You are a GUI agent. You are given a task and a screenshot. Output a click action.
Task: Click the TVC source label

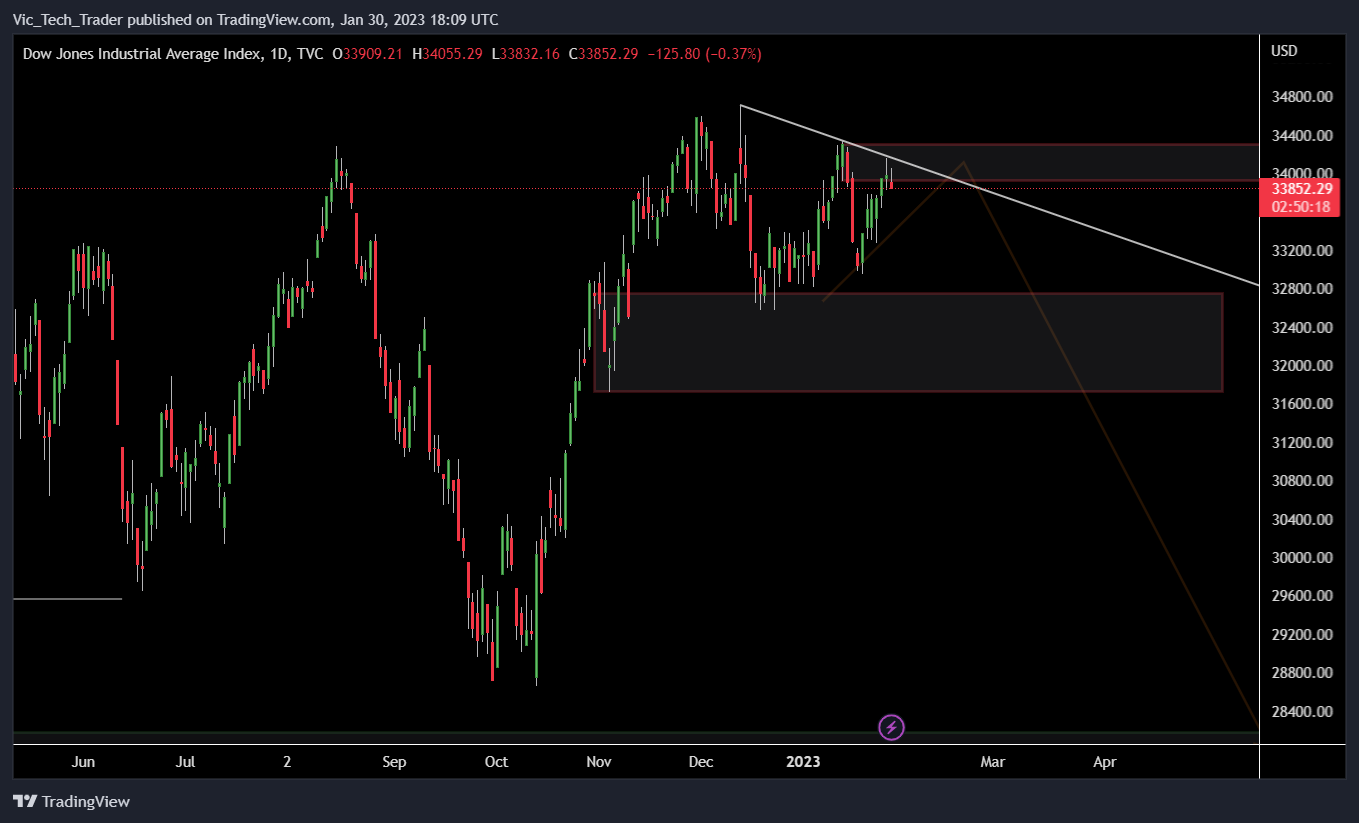point(309,54)
